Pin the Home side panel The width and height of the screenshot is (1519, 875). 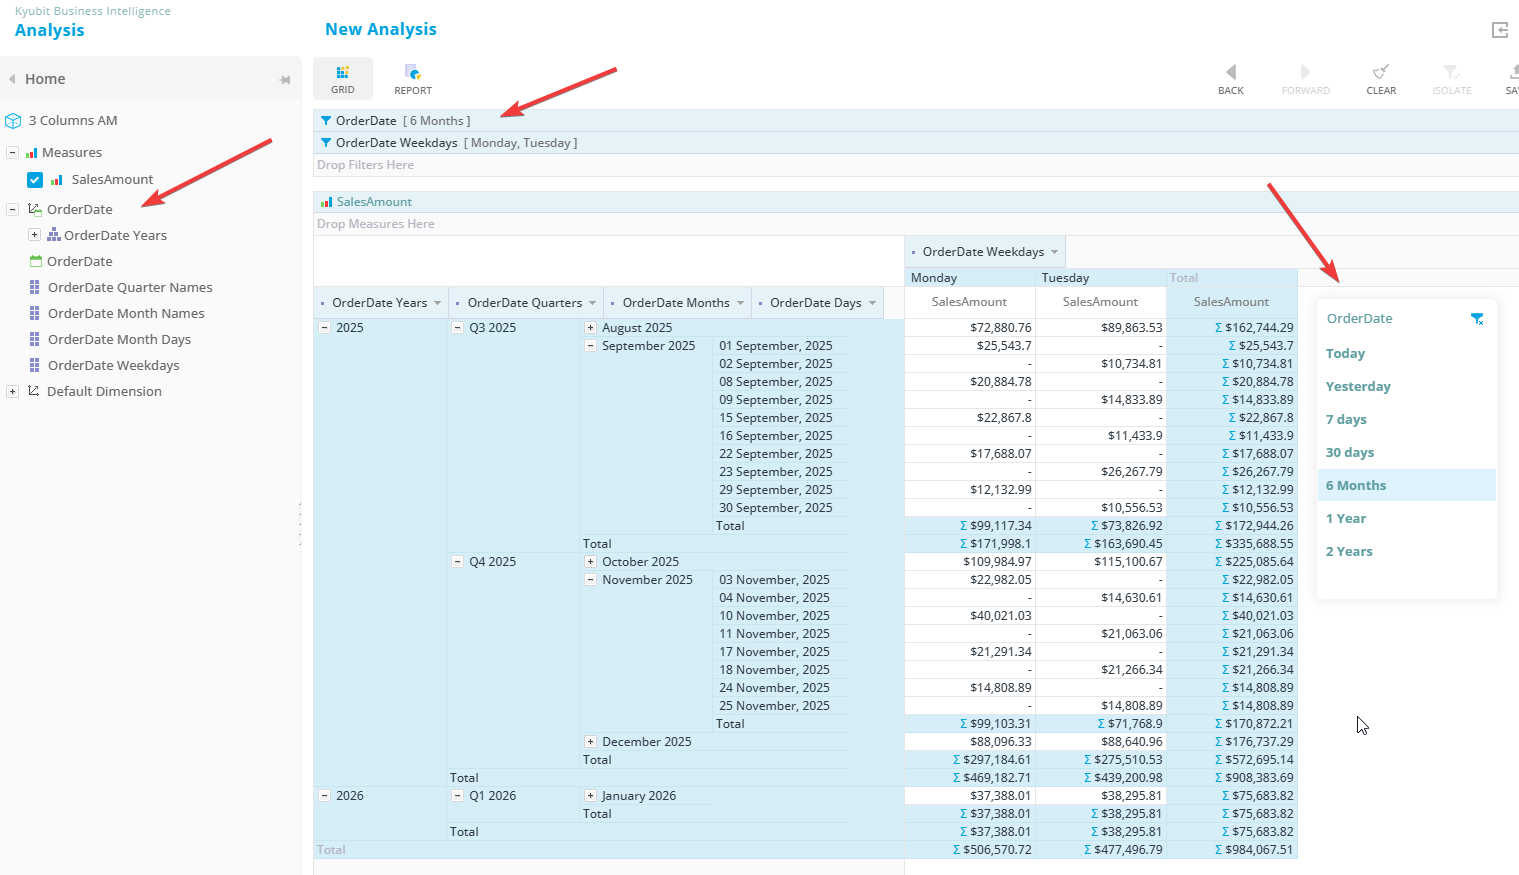[285, 80]
